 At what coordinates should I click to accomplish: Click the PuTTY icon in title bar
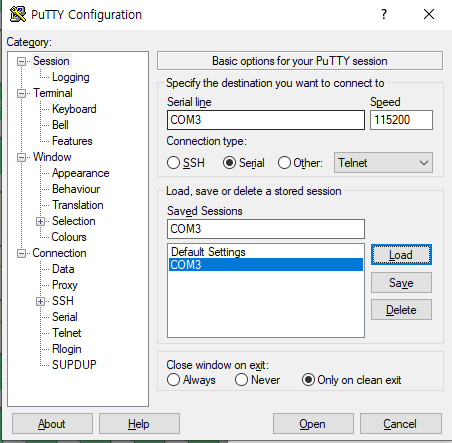click(x=18, y=14)
